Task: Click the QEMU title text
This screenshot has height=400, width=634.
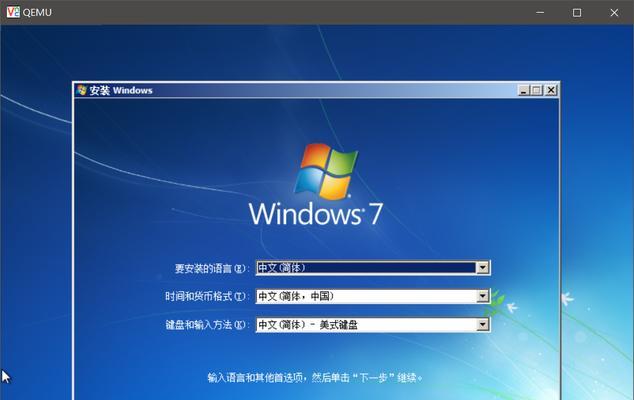Action: click(x=37, y=13)
